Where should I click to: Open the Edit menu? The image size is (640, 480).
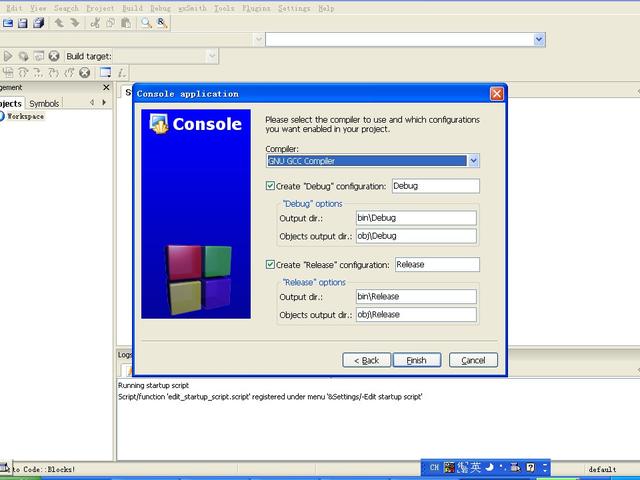(x=14, y=8)
